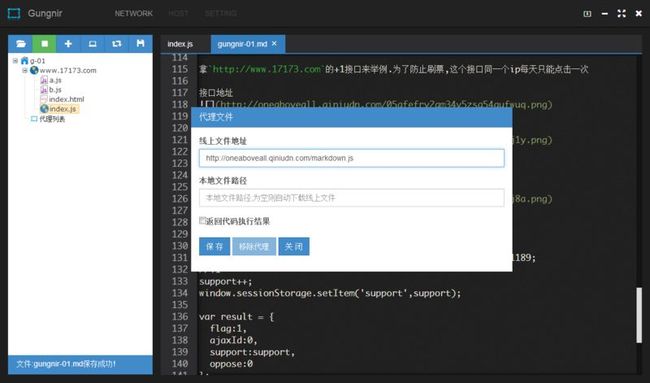Open the NETWORK menu
Screen dimensions: 650x383
pos(133,13)
